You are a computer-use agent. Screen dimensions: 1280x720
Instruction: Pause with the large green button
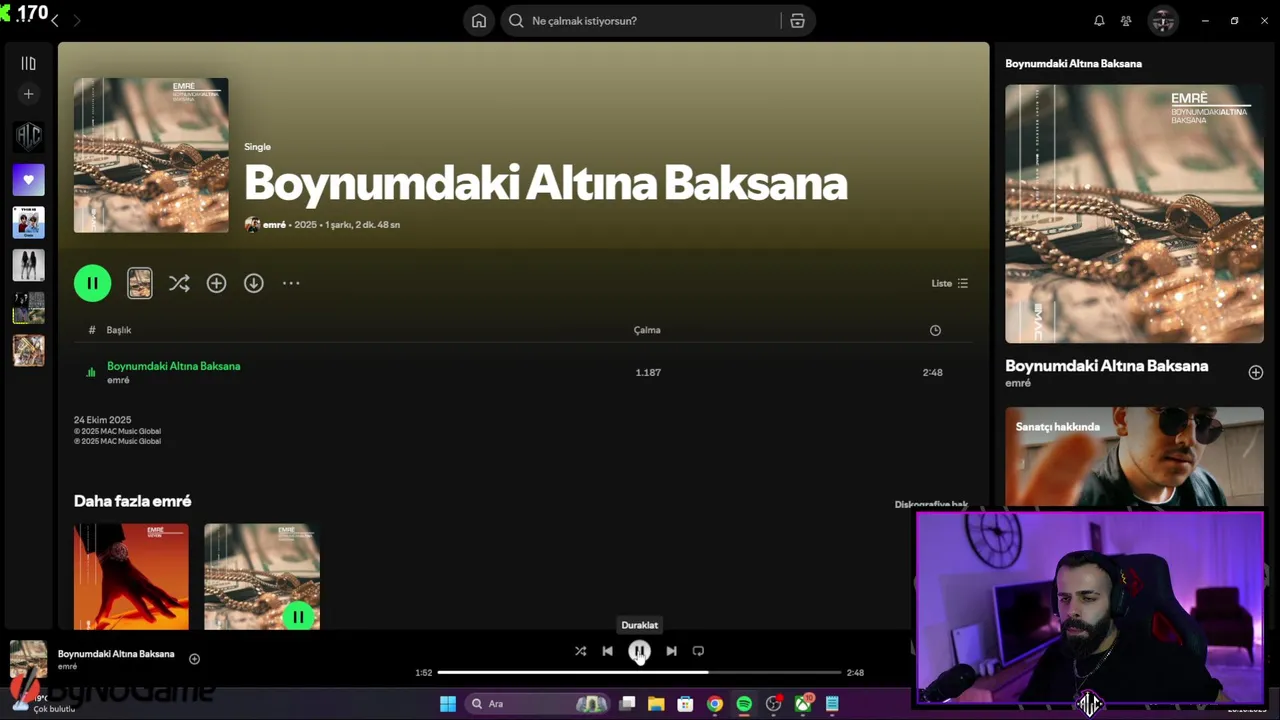click(x=92, y=283)
